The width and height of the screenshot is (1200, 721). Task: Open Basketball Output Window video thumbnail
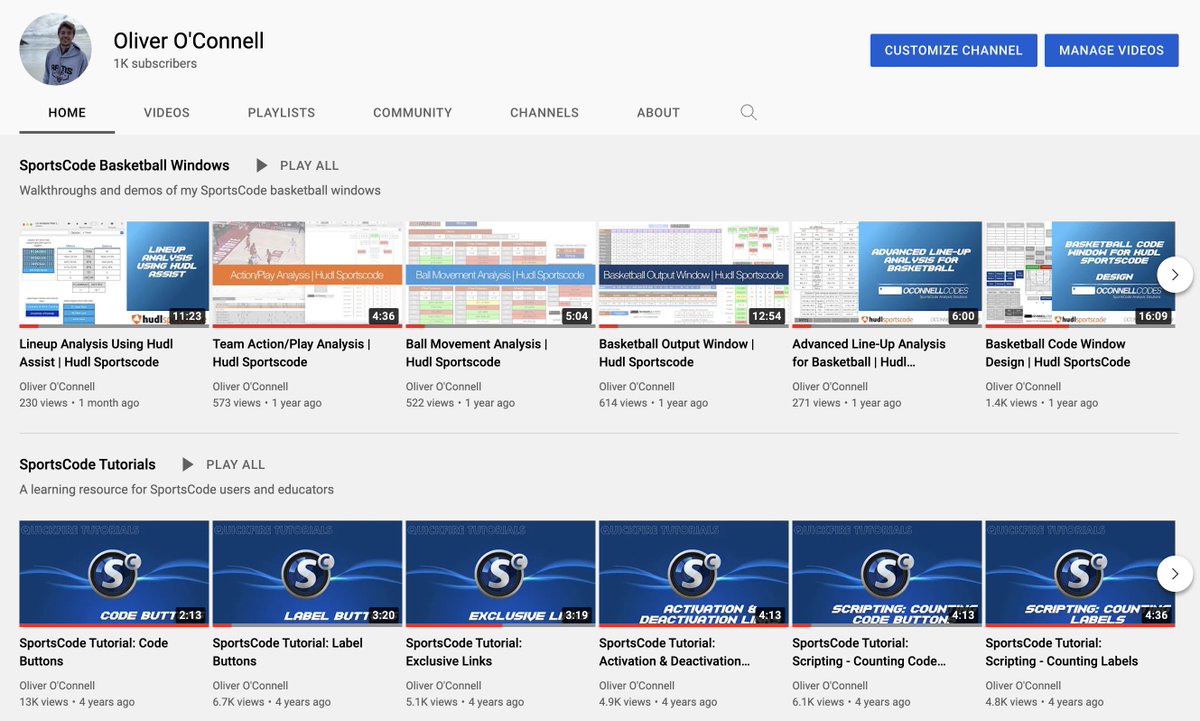[694, 275]
